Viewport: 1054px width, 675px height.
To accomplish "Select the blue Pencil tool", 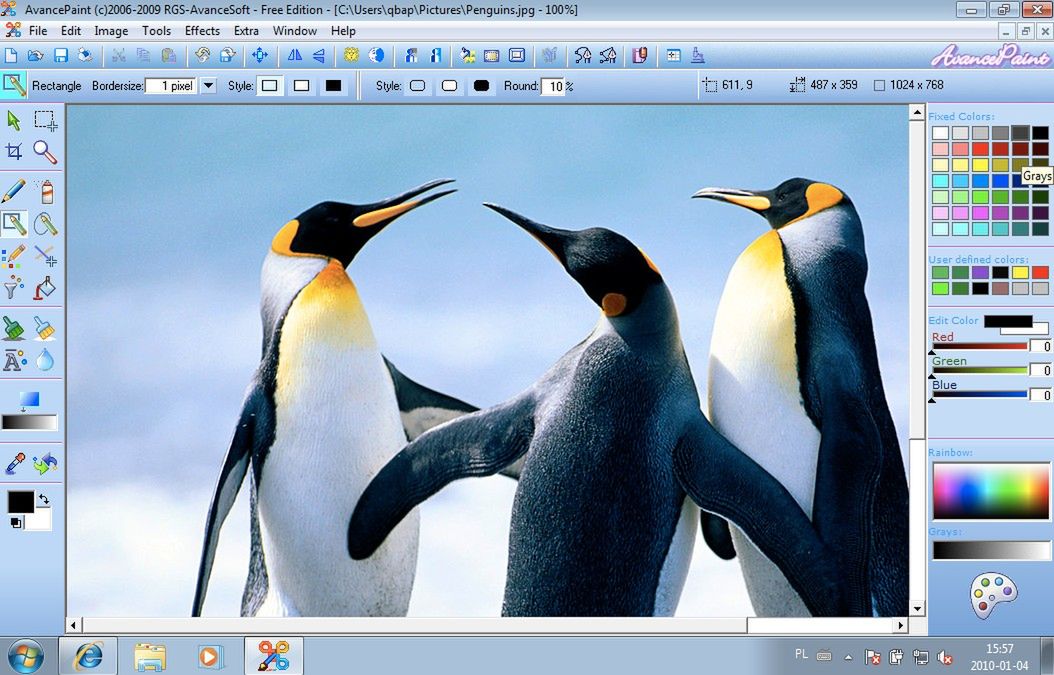I will (x=13, y=192).
